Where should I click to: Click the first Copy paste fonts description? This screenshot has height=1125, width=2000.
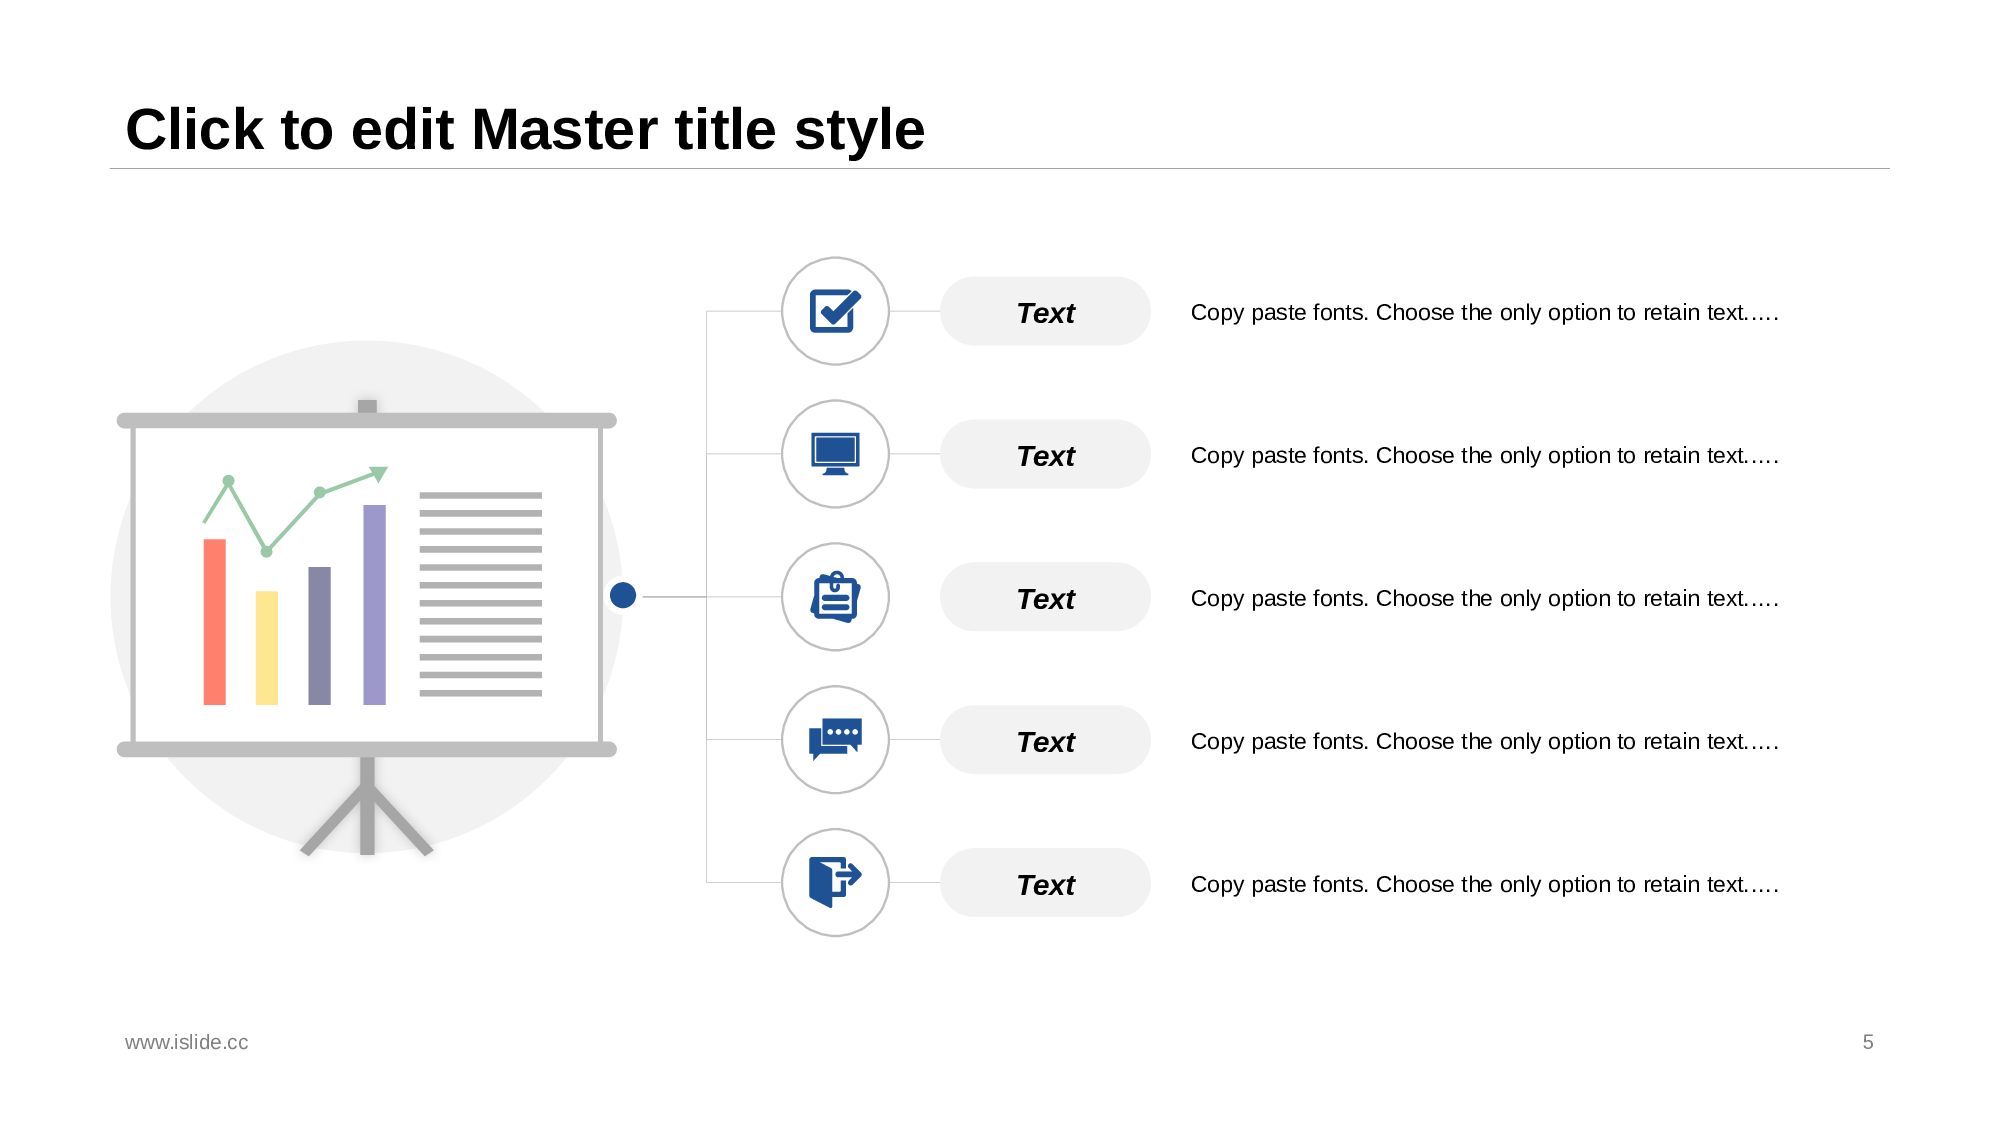click(x=1484, y=313)
